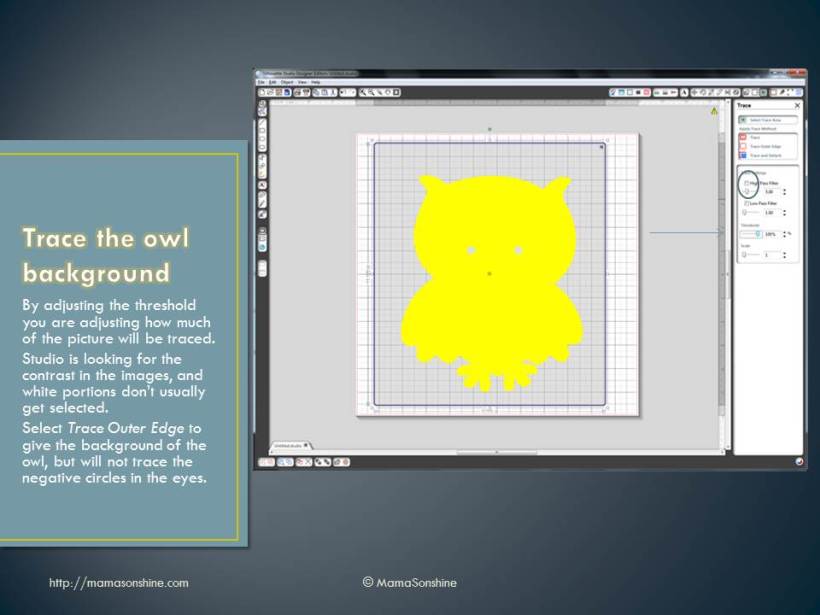
Task: Enable the Low Pass Filter checkbox
Action: pos(748,204)
